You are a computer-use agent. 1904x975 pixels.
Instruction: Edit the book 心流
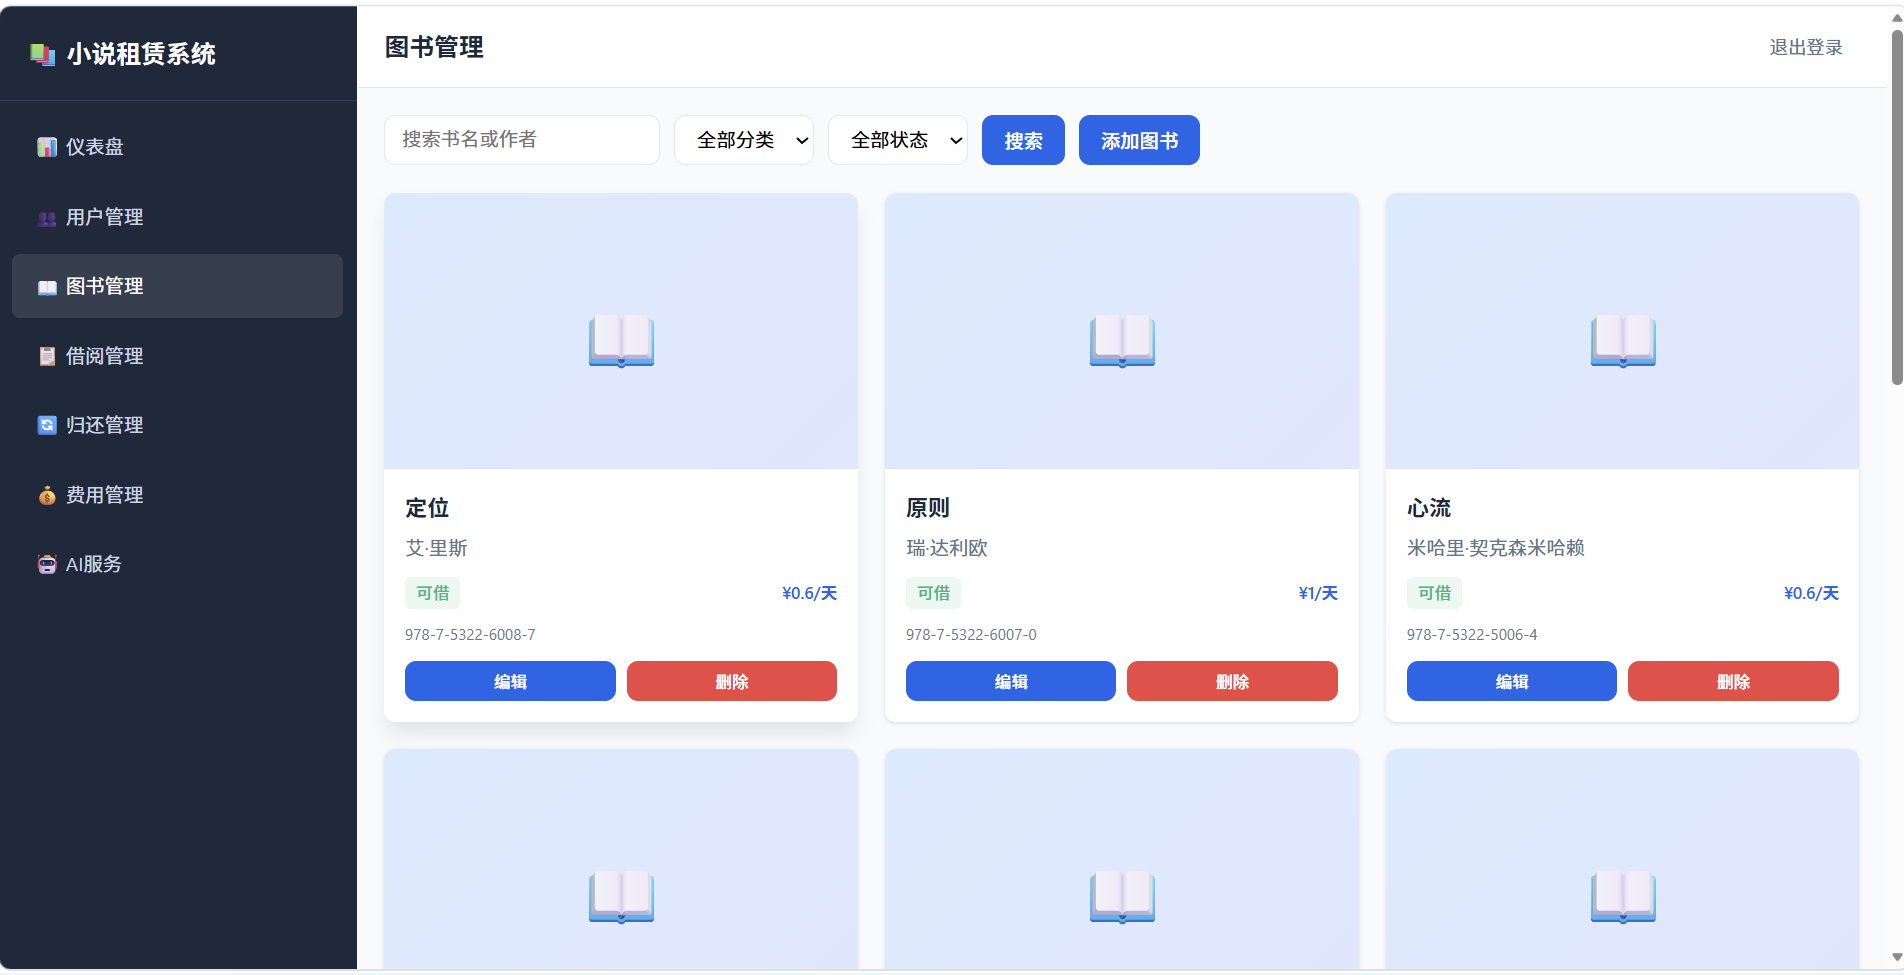[x=1512, y=681]
